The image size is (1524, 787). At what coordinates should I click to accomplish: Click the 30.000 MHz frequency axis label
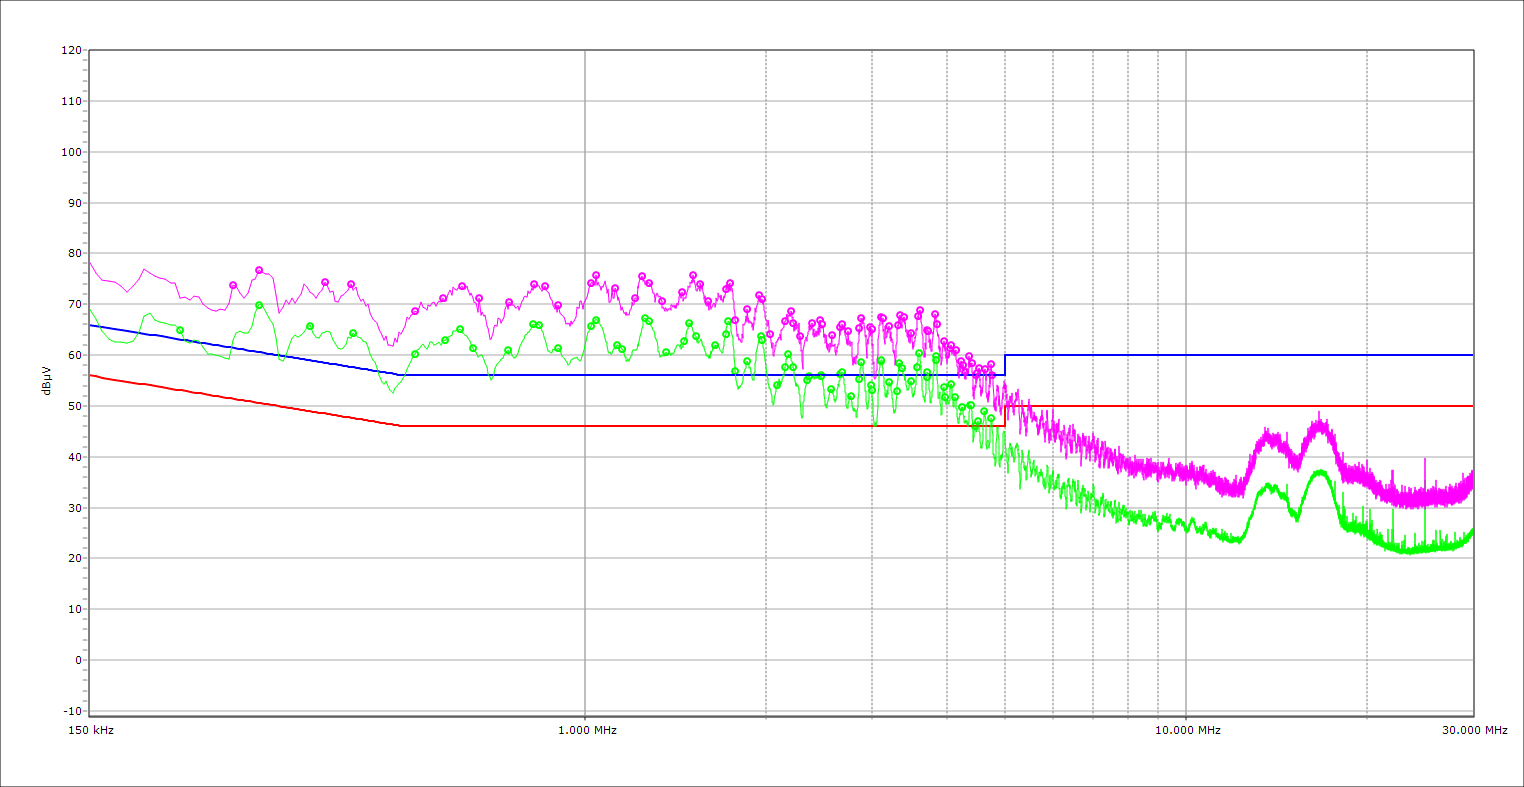(1474, 730)
